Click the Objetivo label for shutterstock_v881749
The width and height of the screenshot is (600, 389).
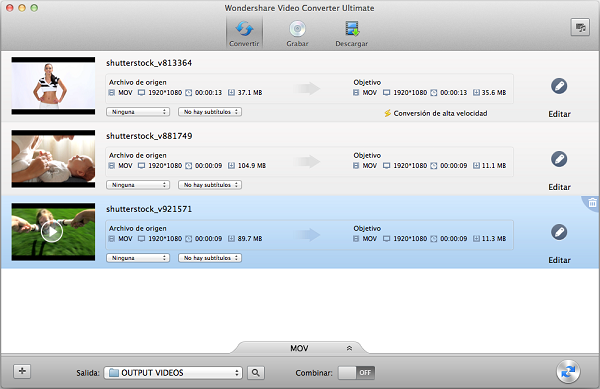367,155
